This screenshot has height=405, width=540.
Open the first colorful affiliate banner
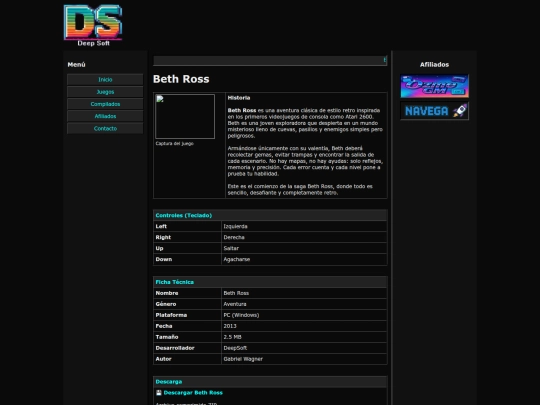point(434,86)
